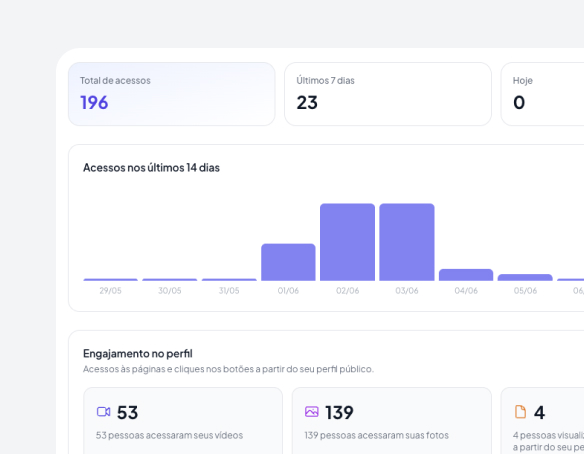Click the video camera icon beside 53
This screenshot has width=584, height=454.
[x=104, y=412]
